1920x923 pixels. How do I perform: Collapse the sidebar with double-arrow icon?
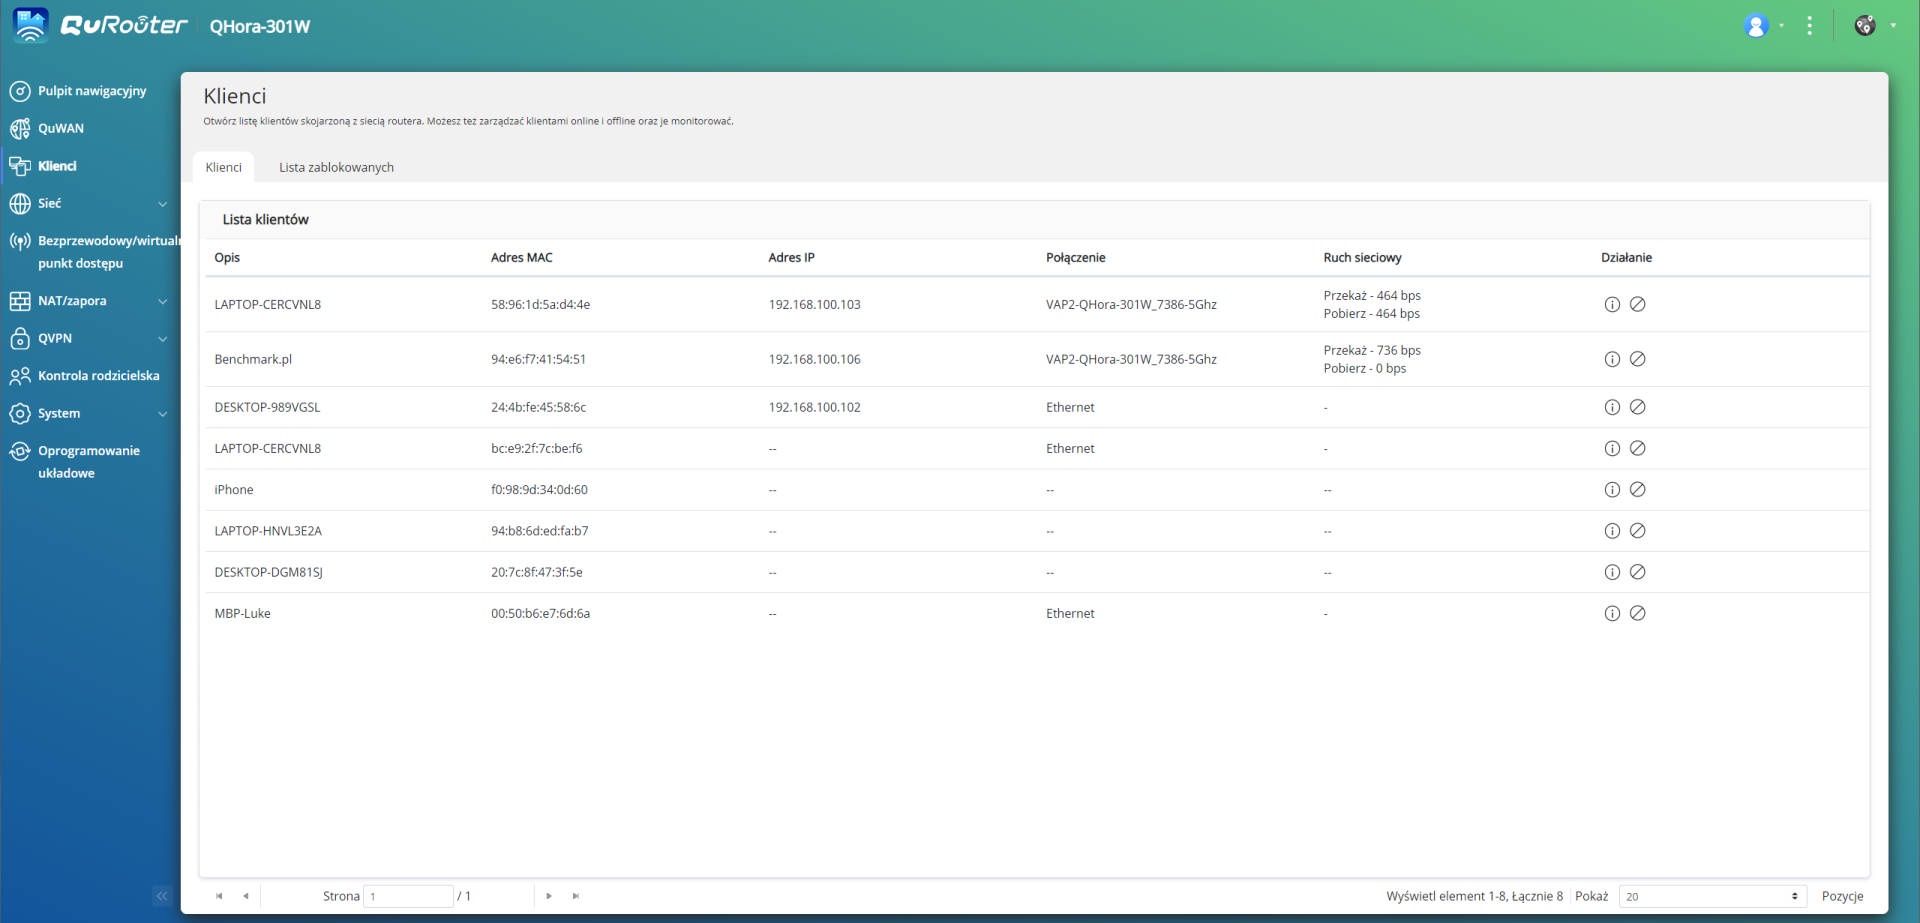pyautogui.click(x=162, y=896)
